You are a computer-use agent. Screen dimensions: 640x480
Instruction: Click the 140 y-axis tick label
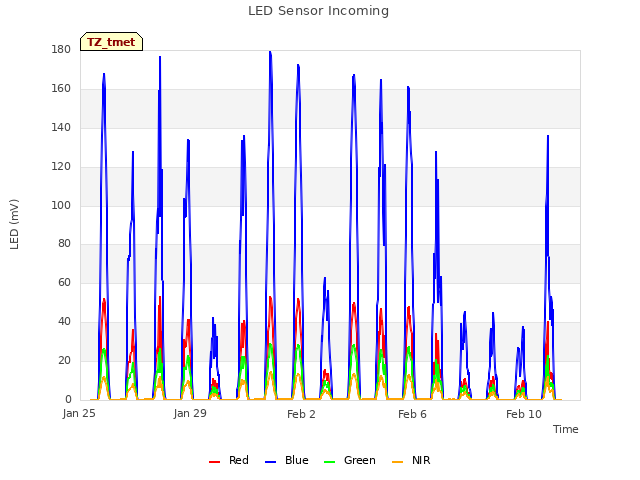61,127
